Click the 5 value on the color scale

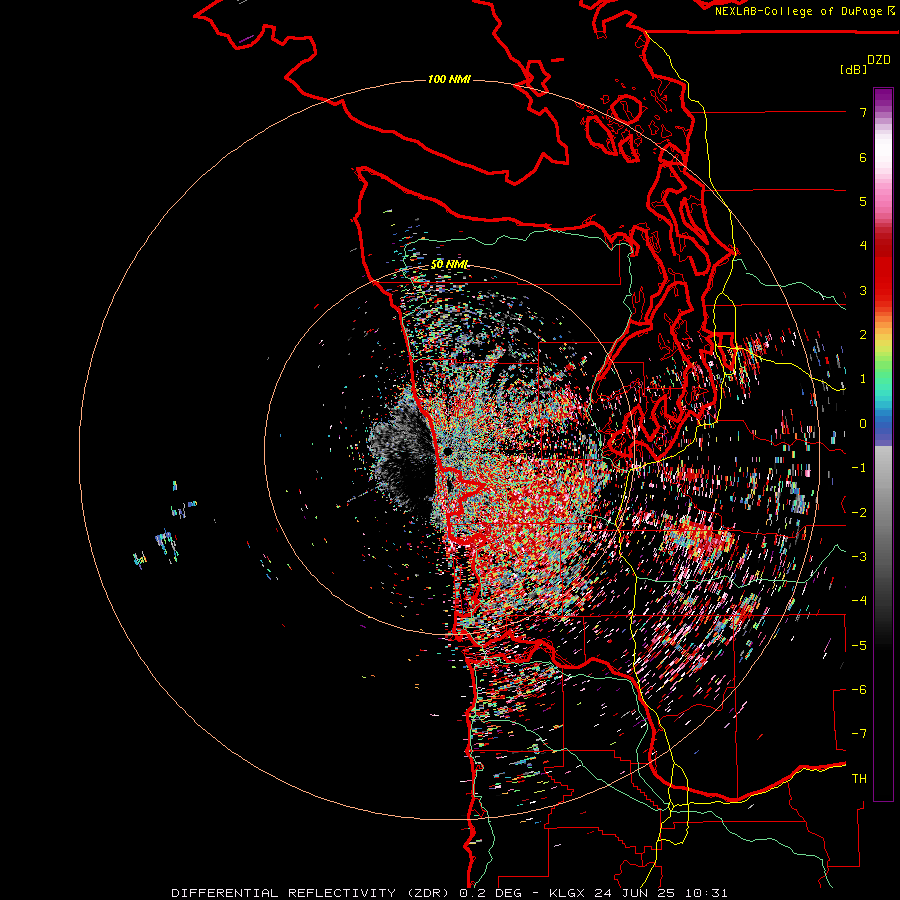(863, 201)
